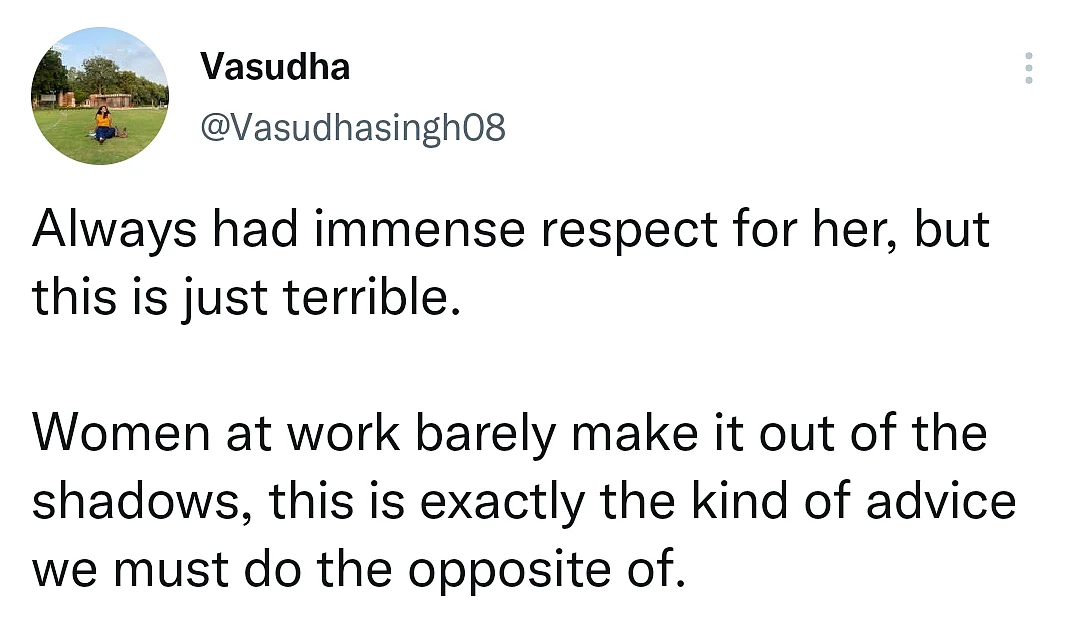Click the word 'immense' in the tweet
Image resolution: width=1080 pixels, height=629 pixels.
click(419, 229)
